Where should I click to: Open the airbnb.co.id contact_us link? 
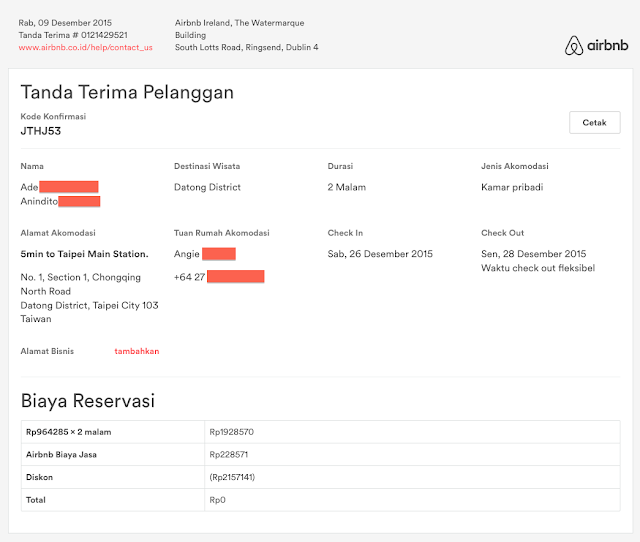(85, 47)
